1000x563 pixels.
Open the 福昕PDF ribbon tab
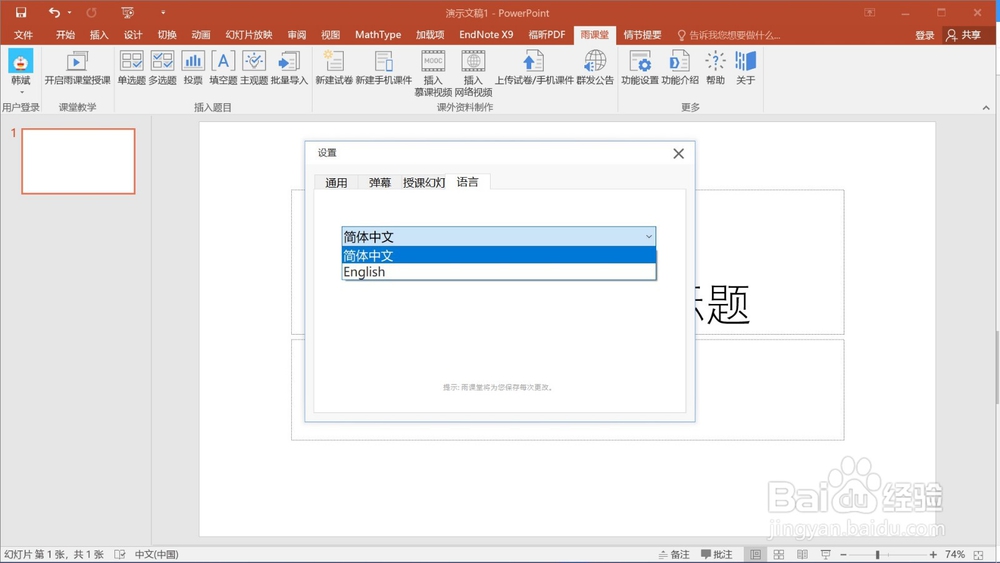[547, 34]
